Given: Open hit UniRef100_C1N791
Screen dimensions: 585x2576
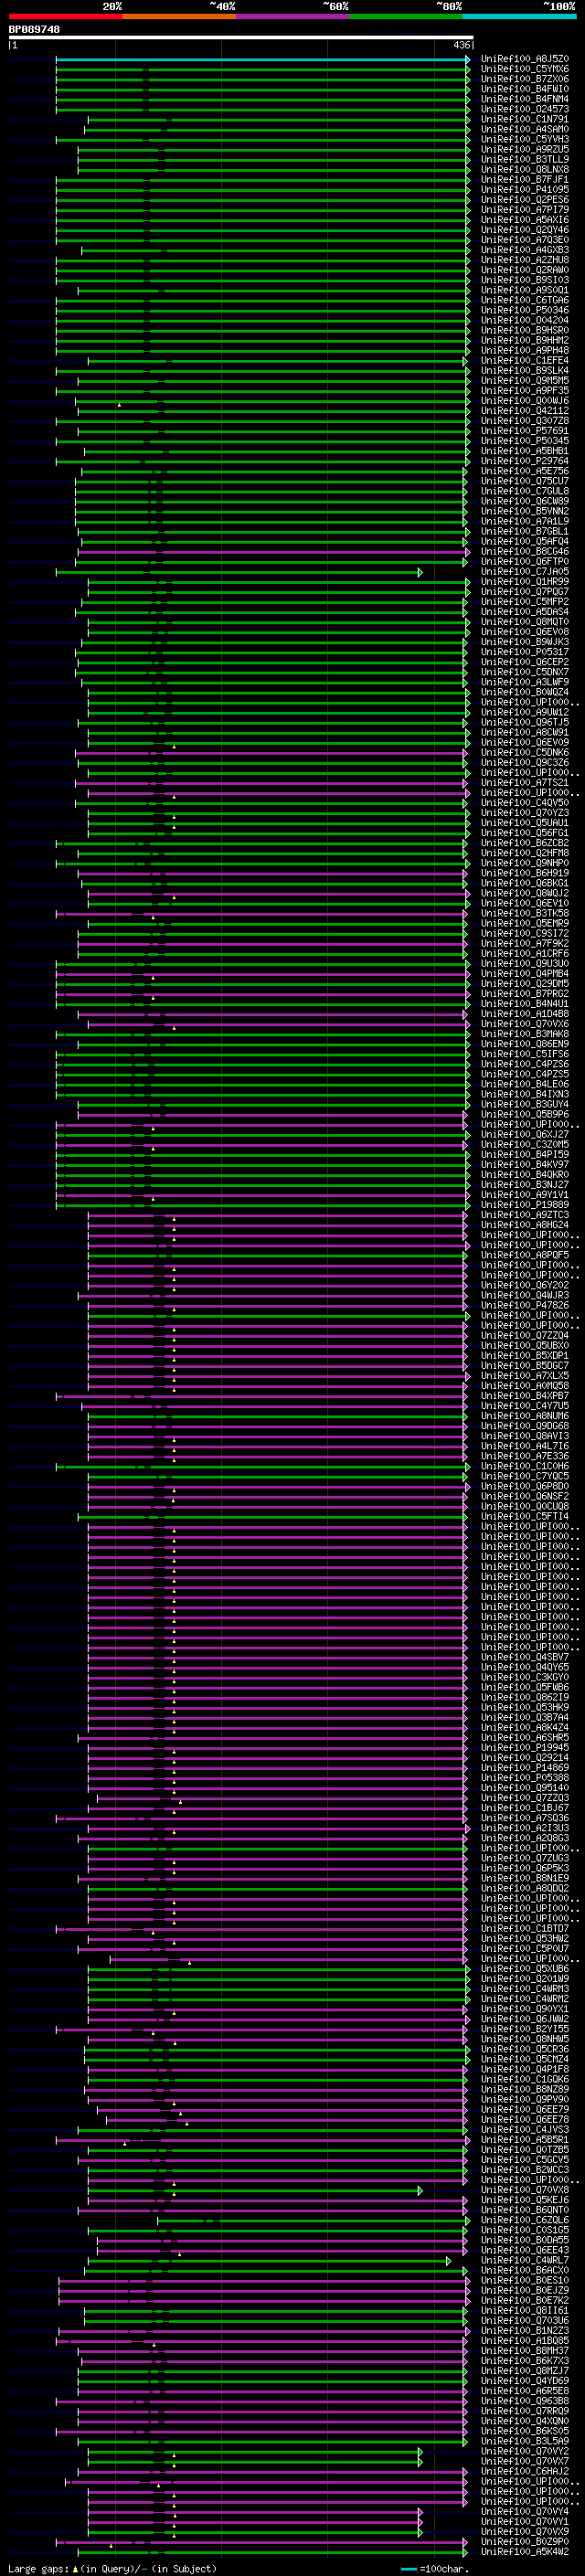Looking at the screenshot, I should (524, 119).
